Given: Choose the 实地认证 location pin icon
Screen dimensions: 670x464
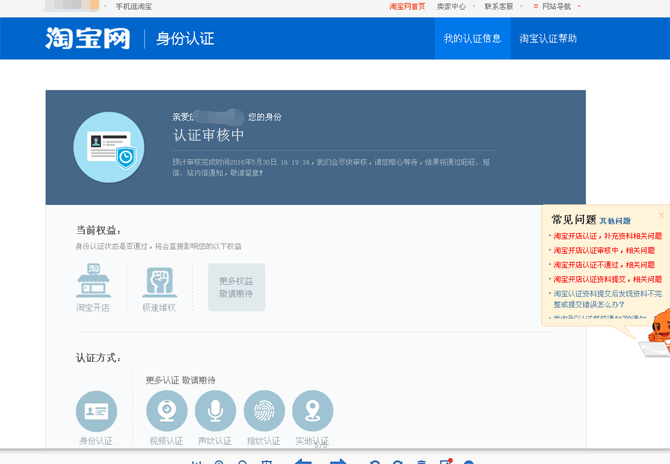Looking at the screenshot, I should click(x=313, y=411).
